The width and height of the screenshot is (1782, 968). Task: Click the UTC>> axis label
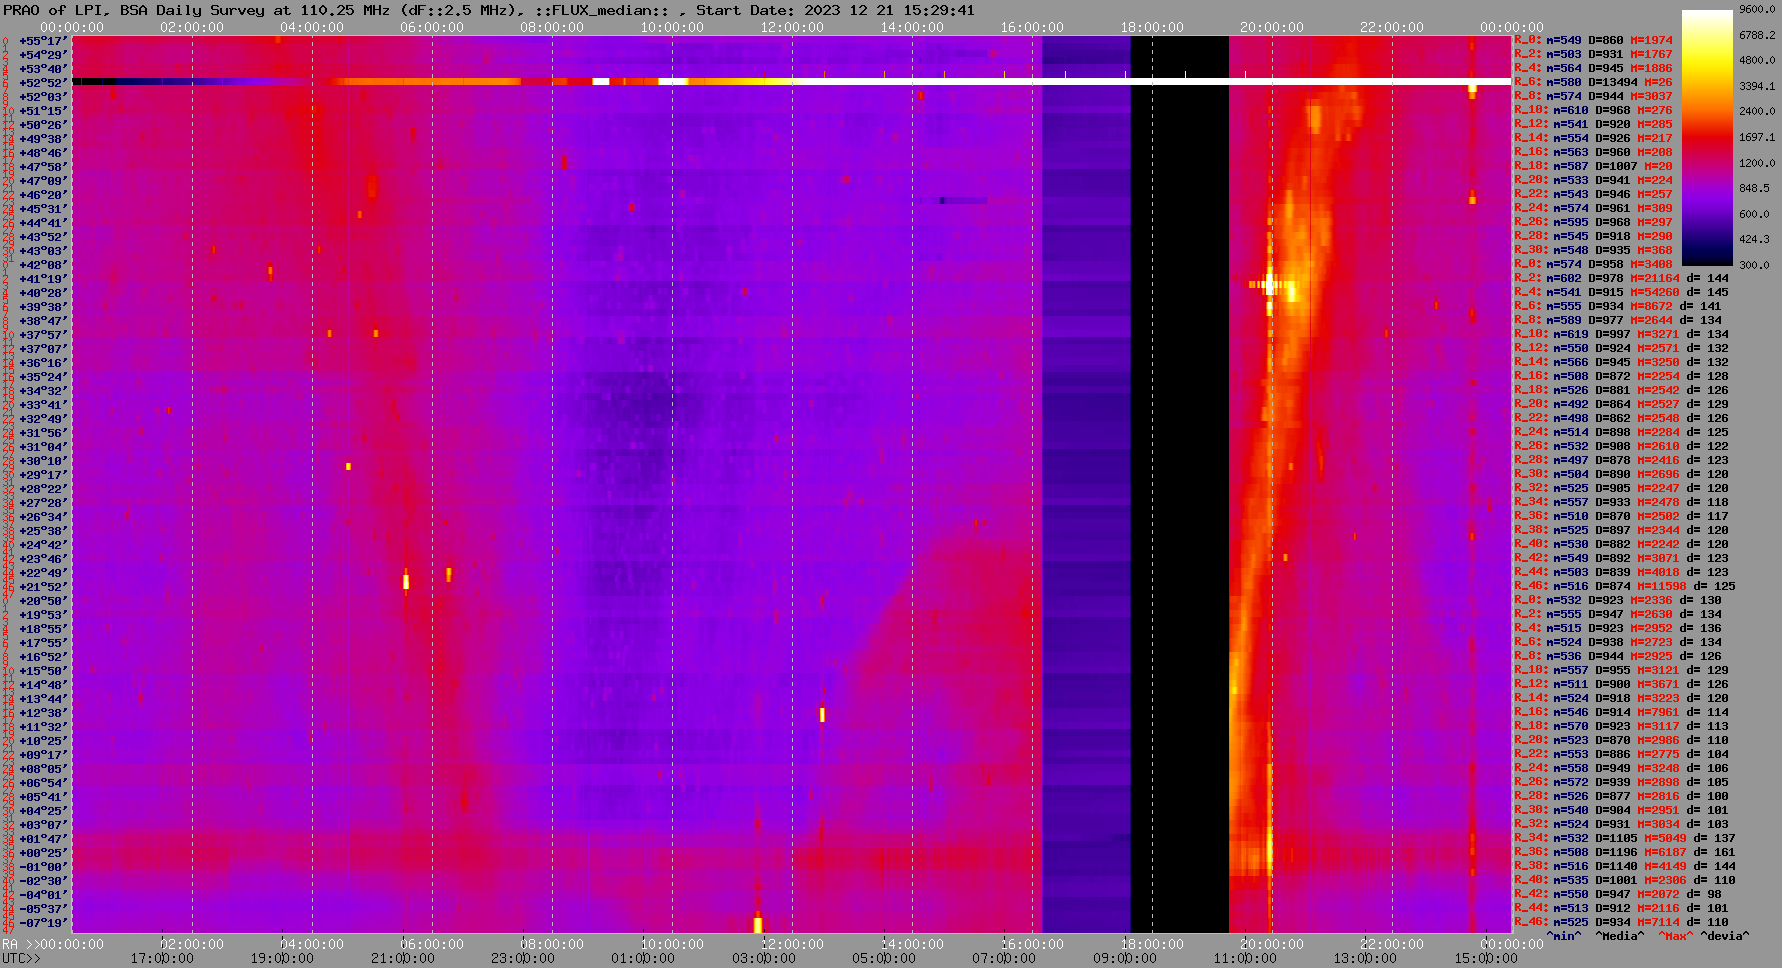click(x=22, y=958)
